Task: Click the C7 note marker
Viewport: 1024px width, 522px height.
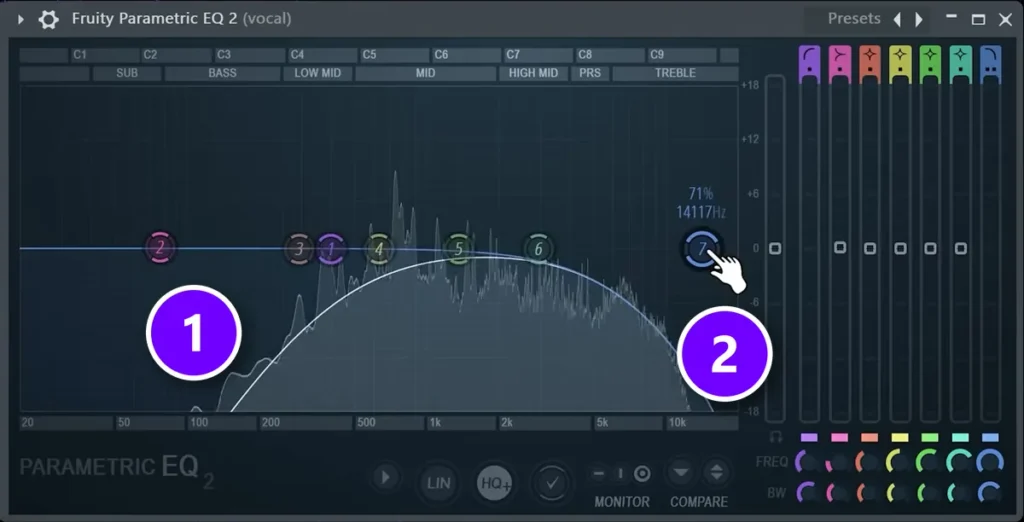Action: coord(513,55)
